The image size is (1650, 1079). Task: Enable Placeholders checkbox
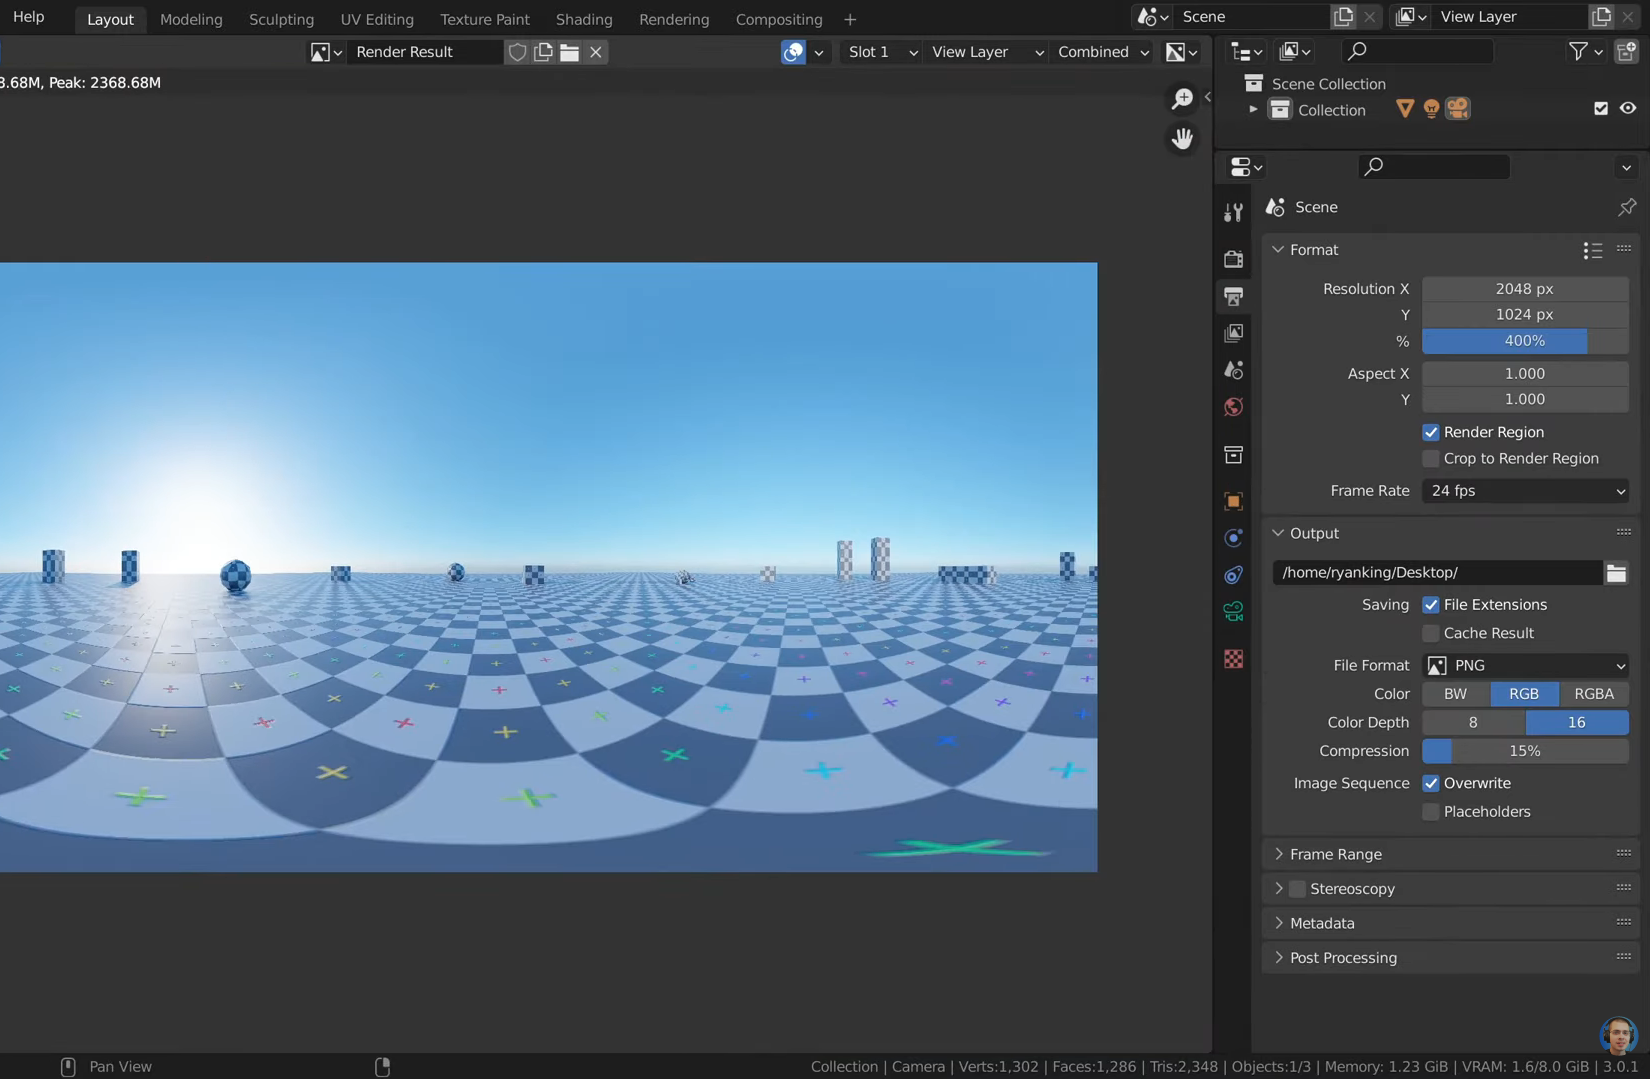pos(1431,812)
